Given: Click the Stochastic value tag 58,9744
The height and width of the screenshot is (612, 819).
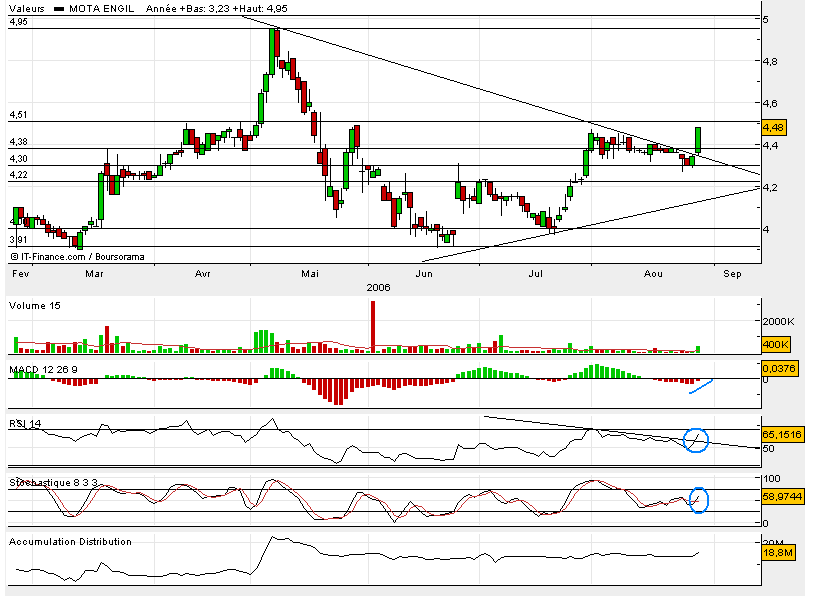Looking at the screenshot, I should point(782,496).
